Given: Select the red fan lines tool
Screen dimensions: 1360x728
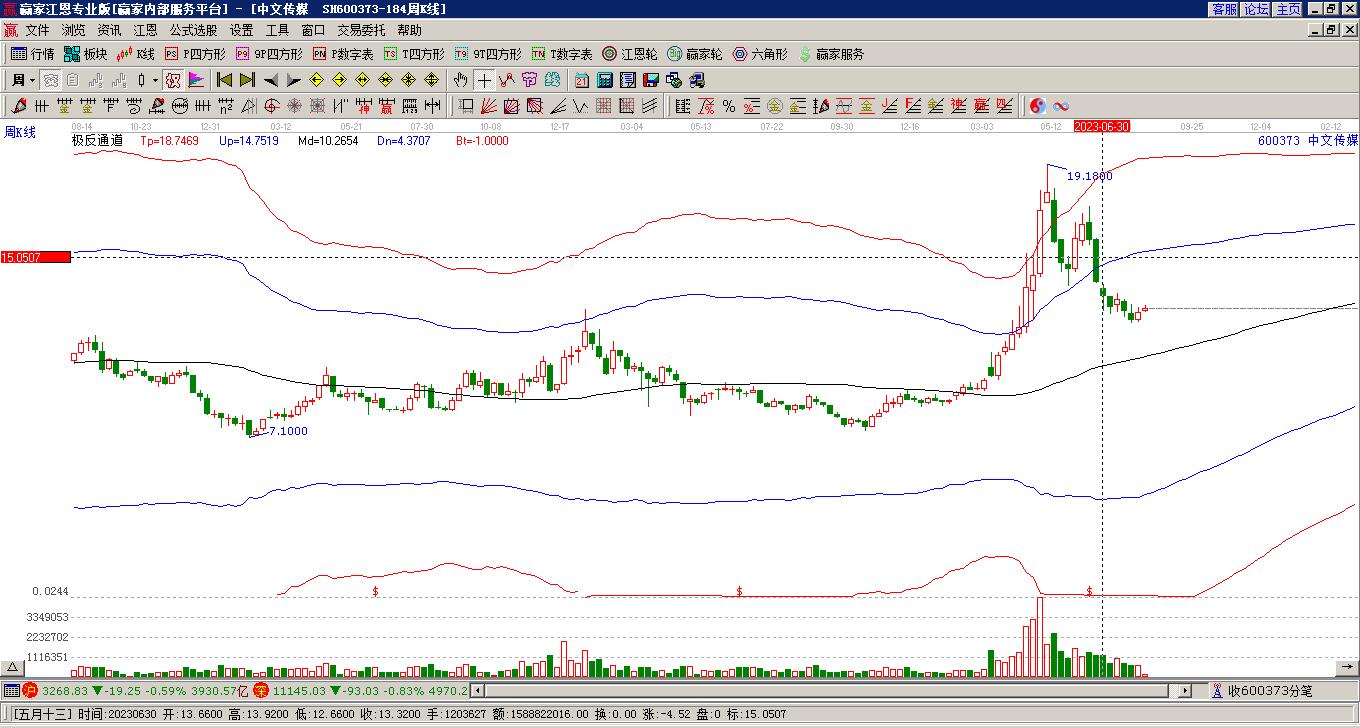Looking at the screenshot, I should (489, 106).
